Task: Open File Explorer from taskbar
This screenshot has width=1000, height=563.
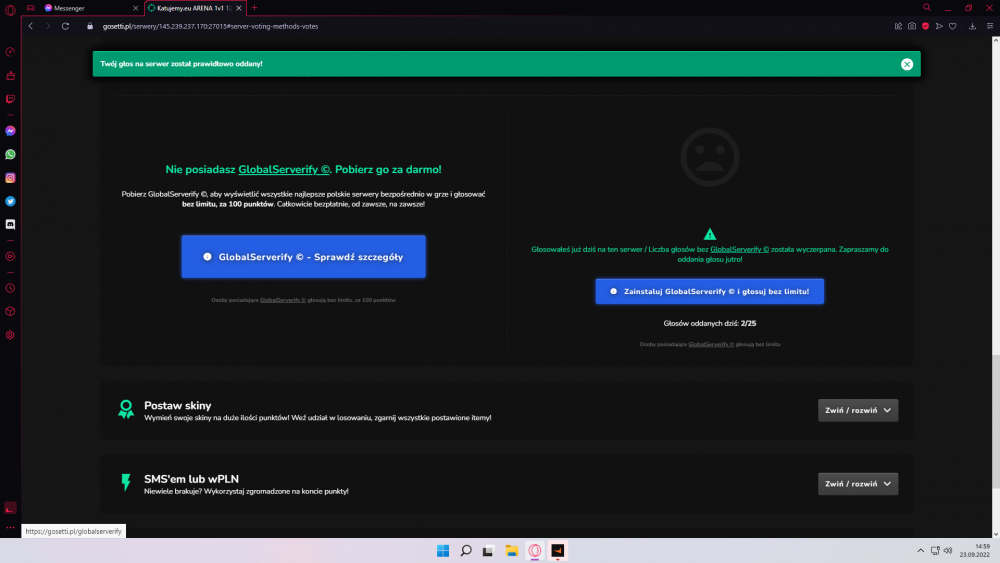Action: tap(511, 551)
